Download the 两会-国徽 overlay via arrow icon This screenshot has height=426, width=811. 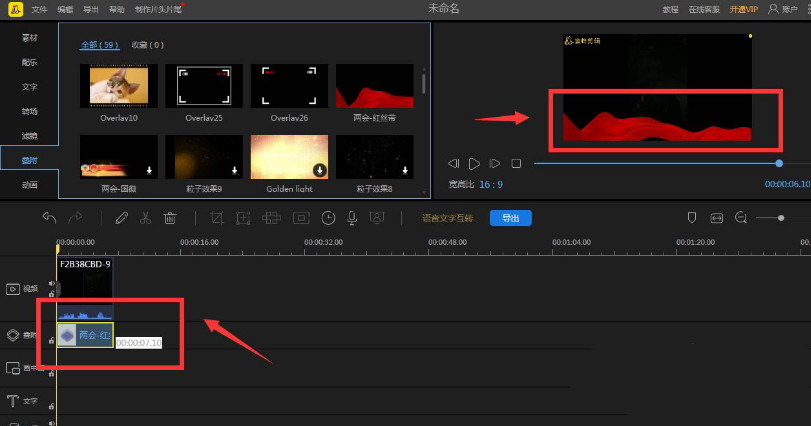[149, 170]
